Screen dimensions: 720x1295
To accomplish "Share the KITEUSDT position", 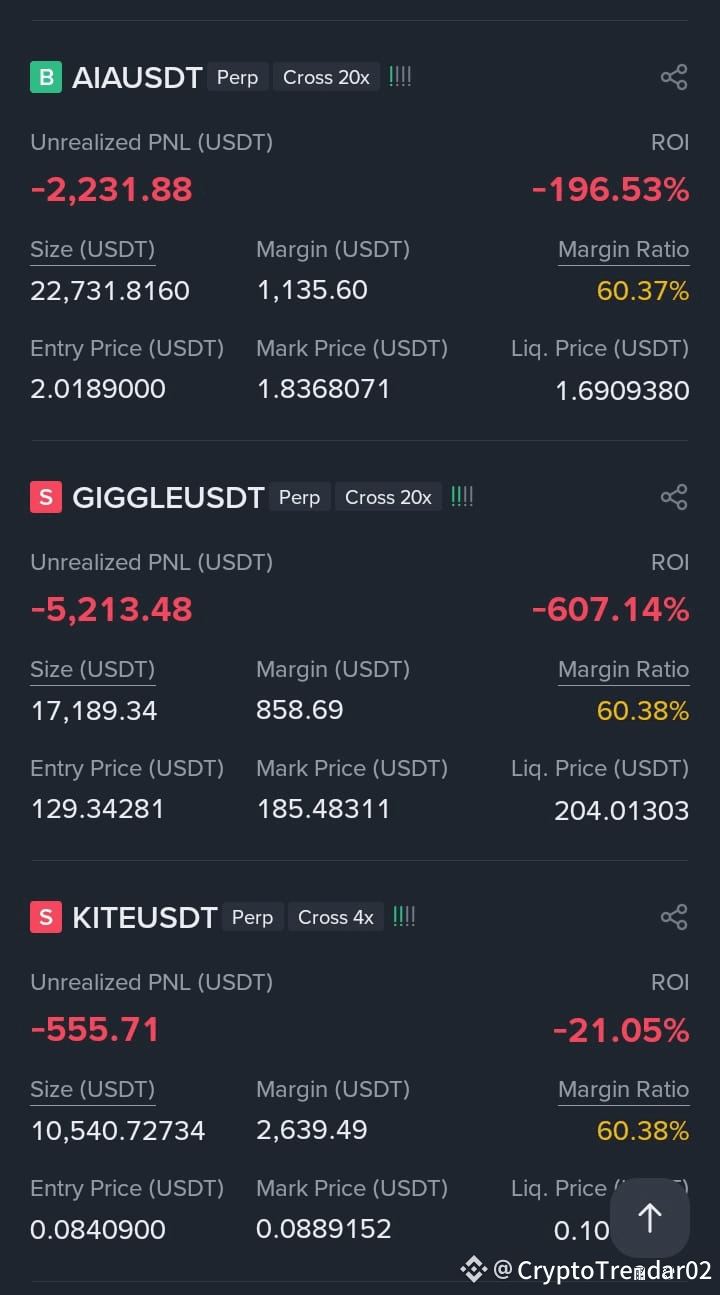I will tap(674, 917).
